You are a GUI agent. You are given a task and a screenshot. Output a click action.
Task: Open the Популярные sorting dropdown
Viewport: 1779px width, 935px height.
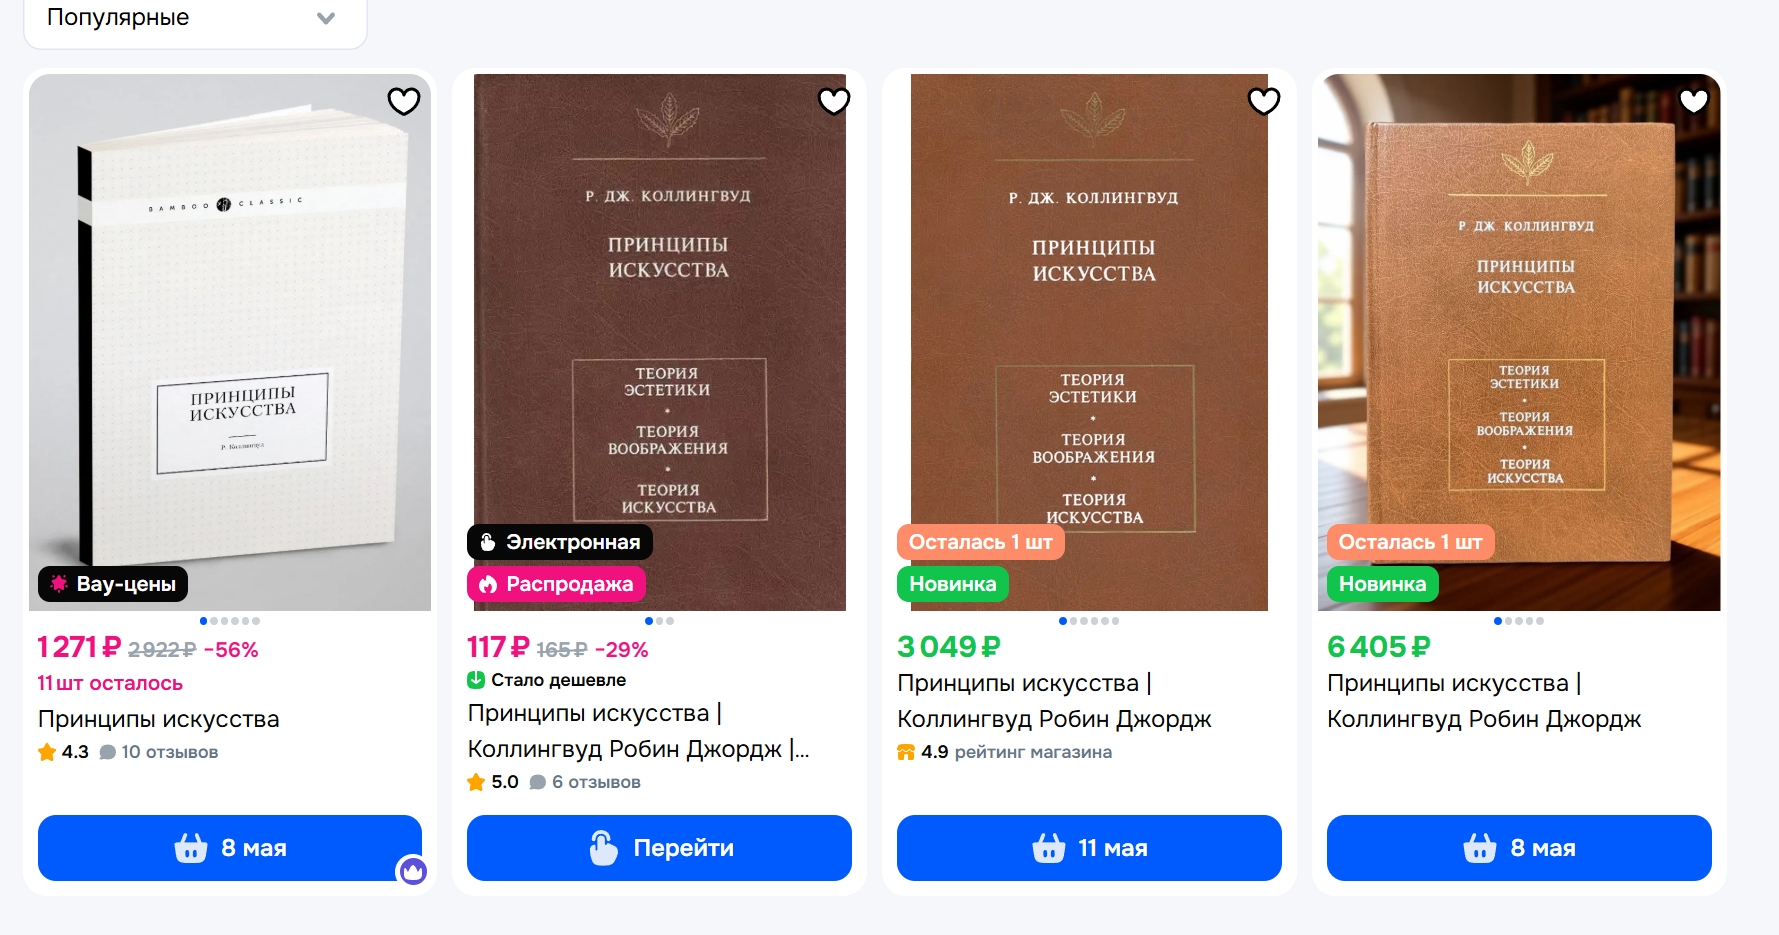tap(195, 19)
